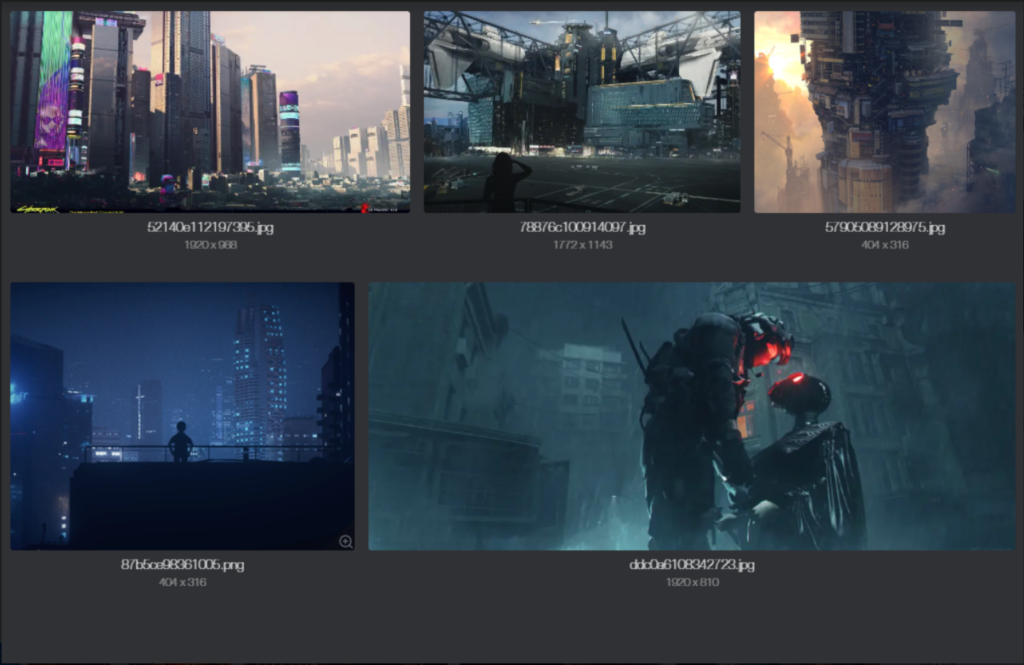Click the 1920 x 810 dimensions label
Image resolution: width=1024 pixels, height=665 pixels.
point(692,582)
